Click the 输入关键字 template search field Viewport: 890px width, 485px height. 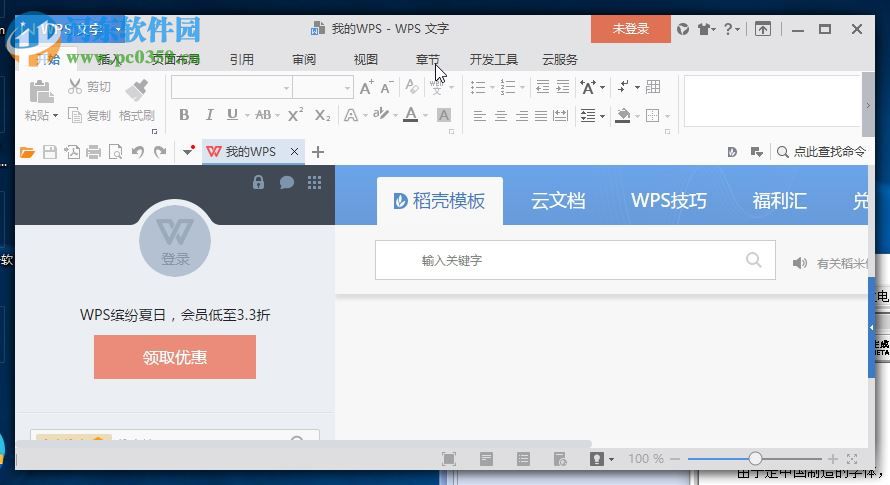click(x=575, y=260)
